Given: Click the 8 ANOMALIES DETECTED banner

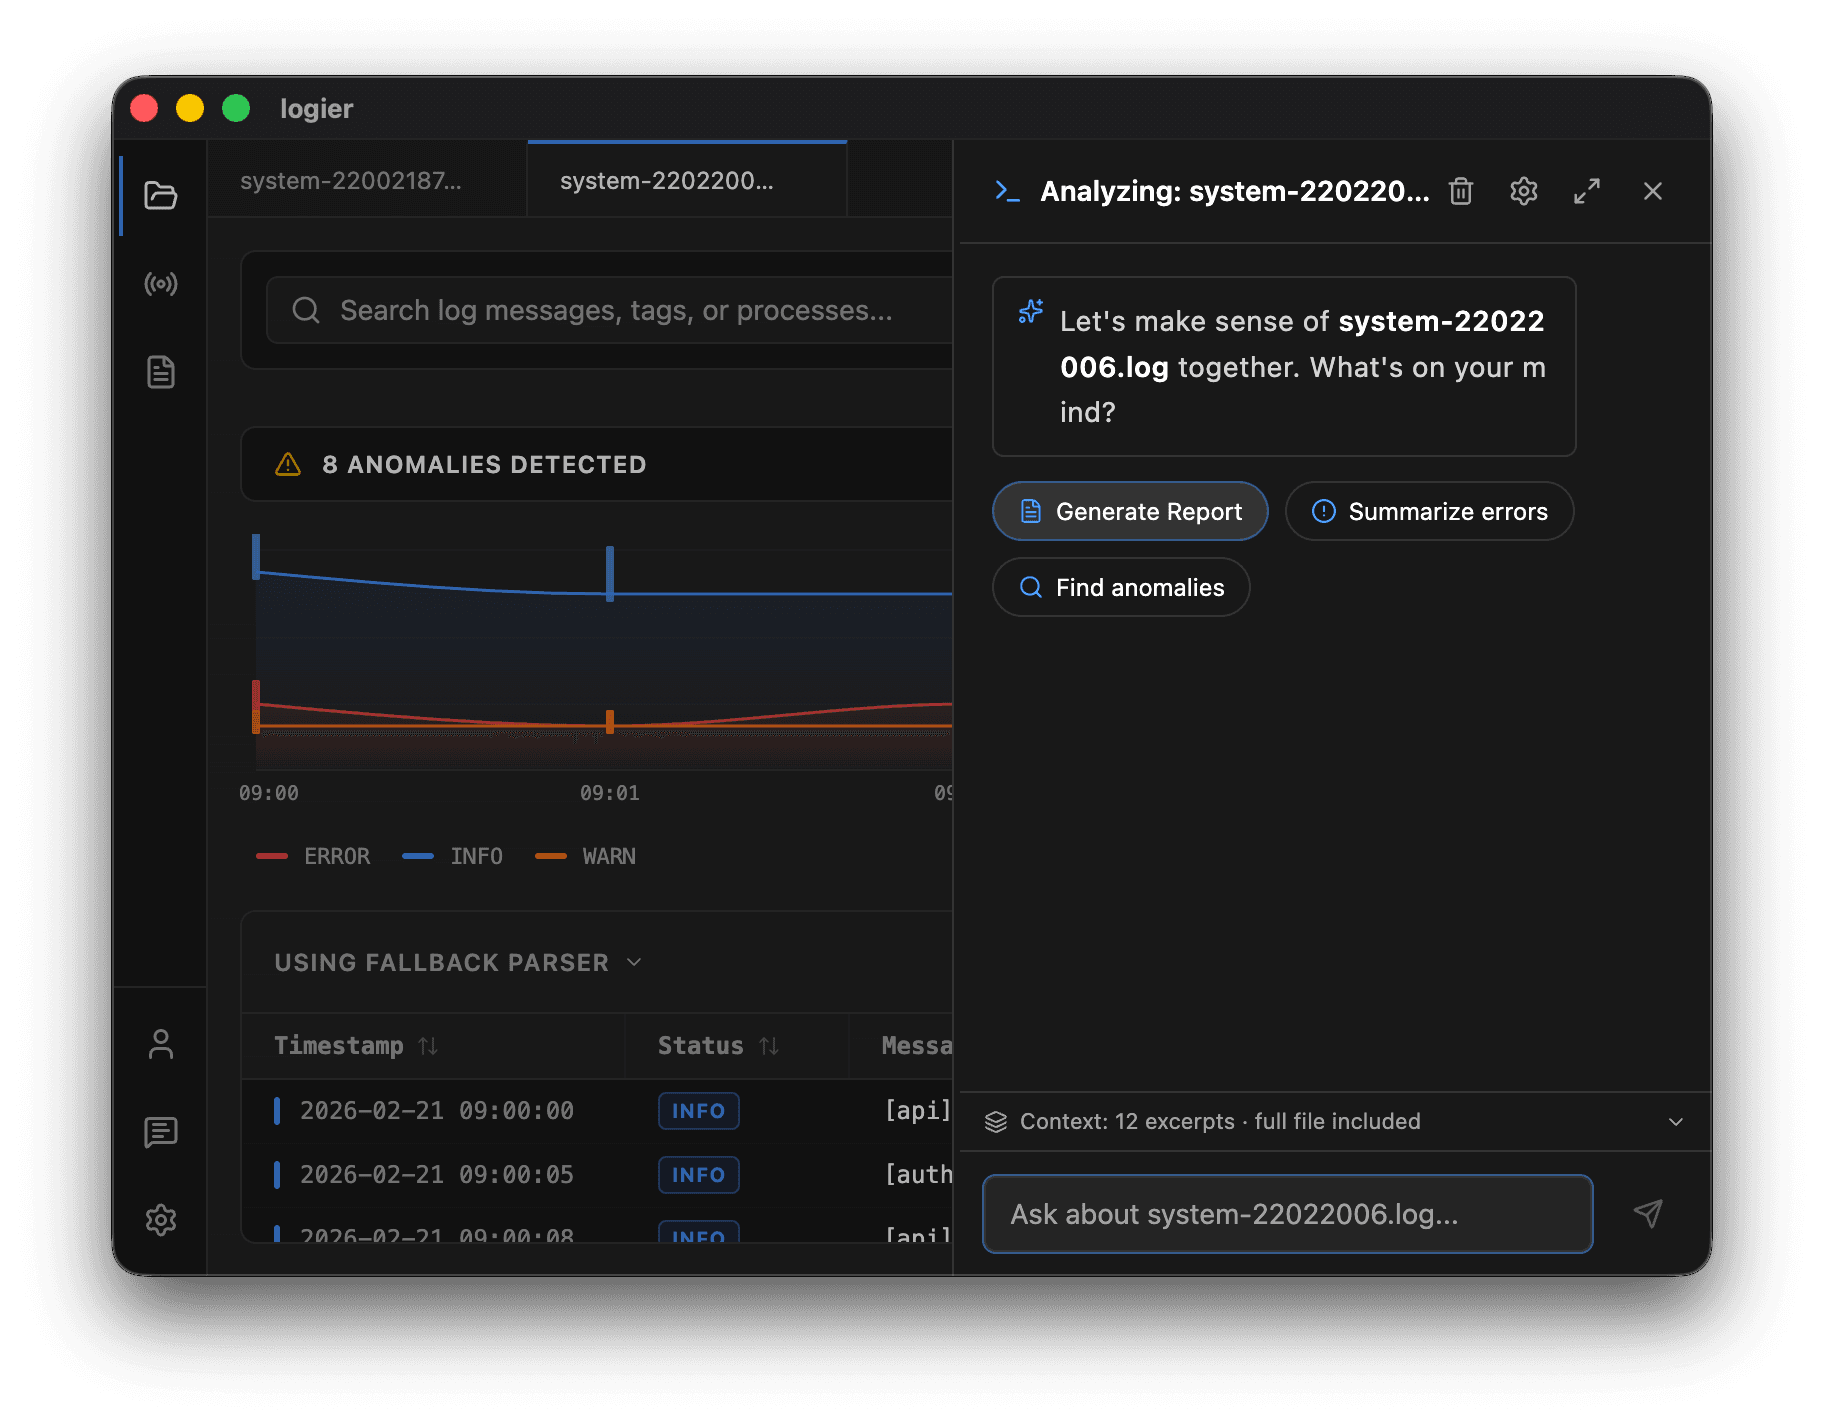Looking at the screenshot, I should (597, 464).
